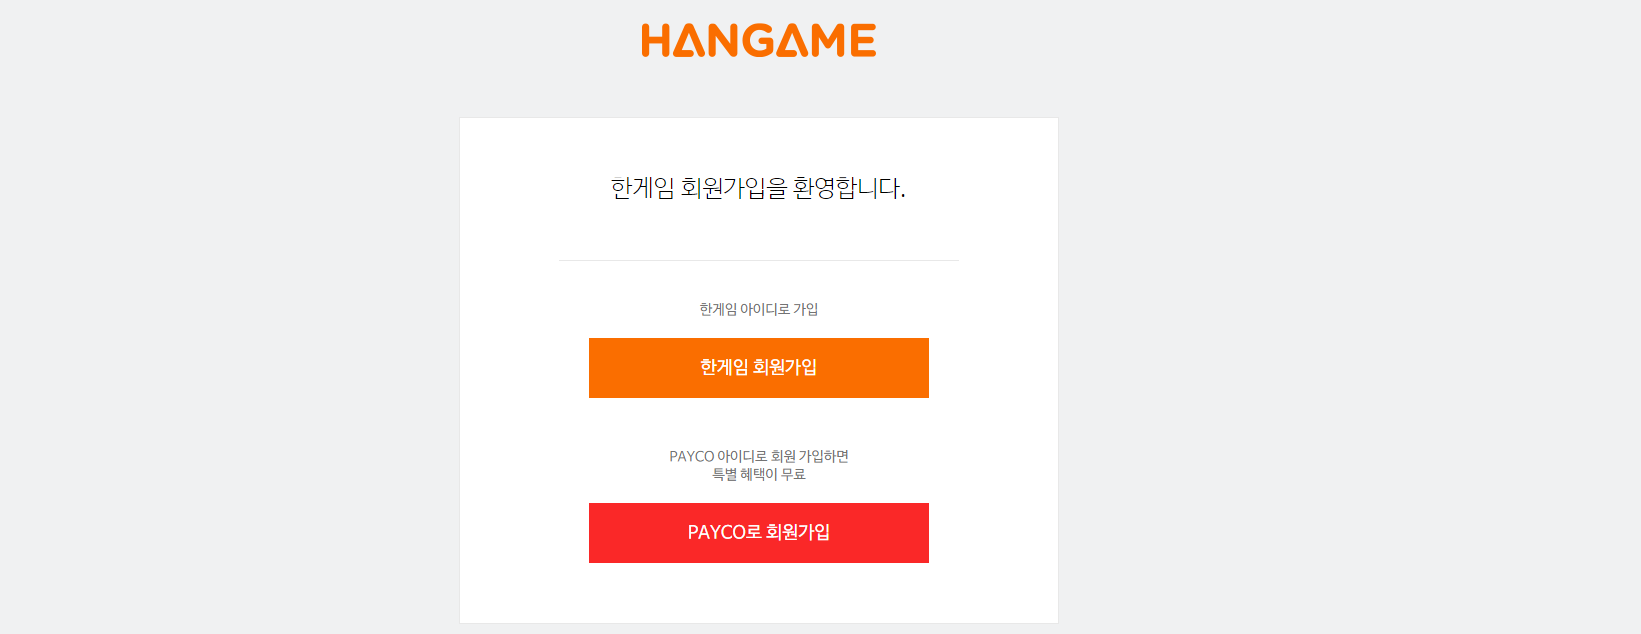Click the letter G in HANGAME logo

point(757,40)
